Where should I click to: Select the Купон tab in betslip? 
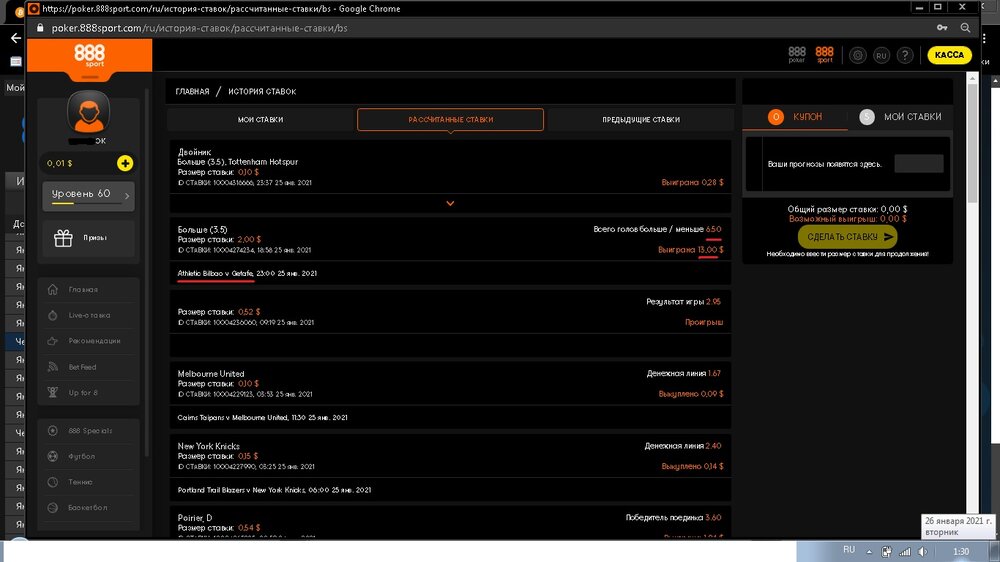pos(795,117)
